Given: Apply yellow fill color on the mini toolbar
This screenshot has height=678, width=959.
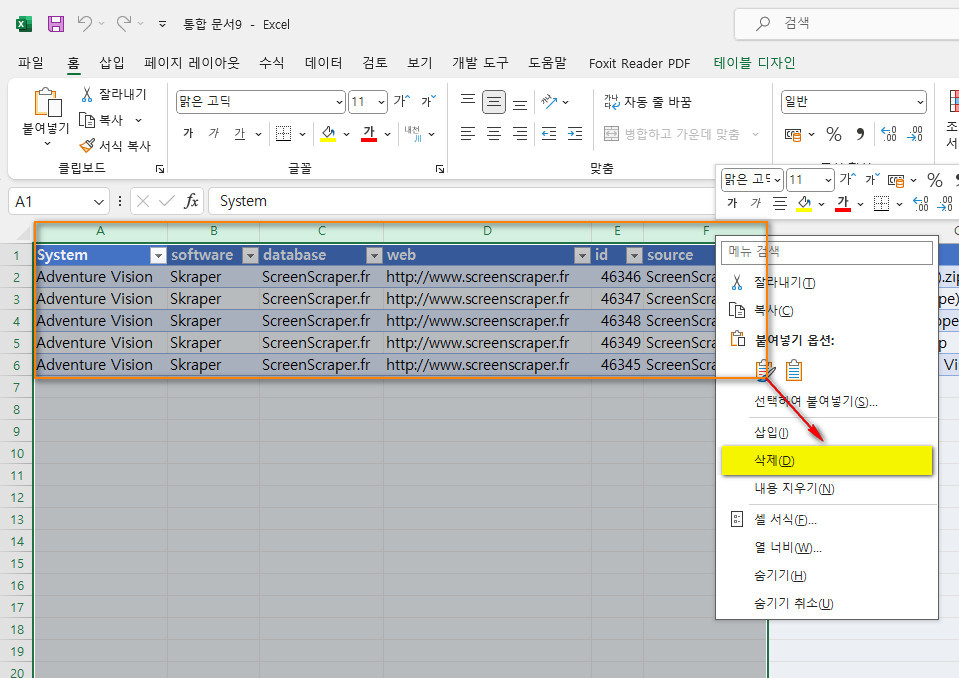Looking at the screenshot, I should [804, 204].
